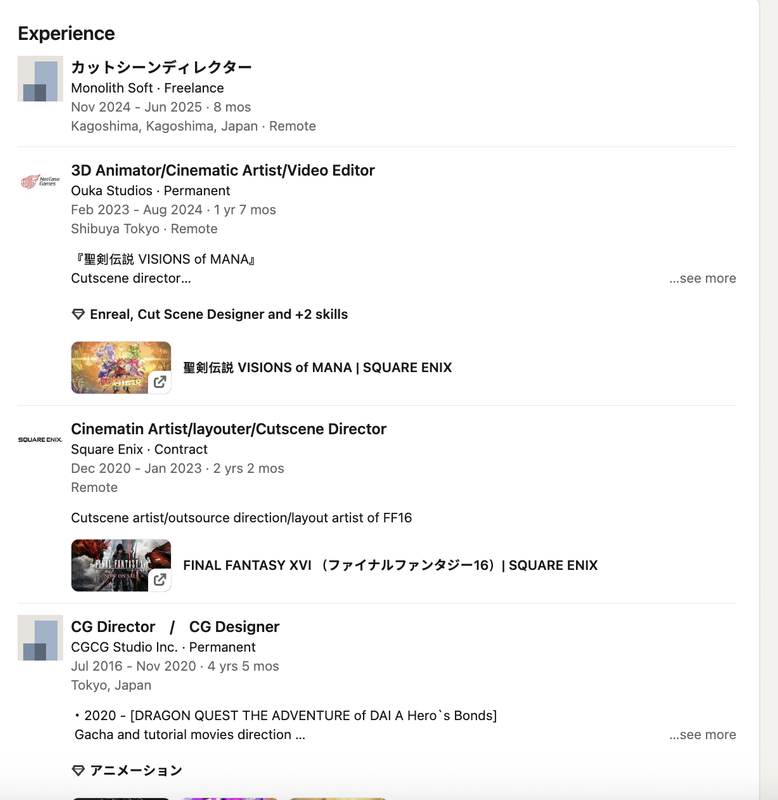Open Enreal, Cut Scene Designer and +2 skills
Screen dimensions: 778x800
tap(219, 314)
